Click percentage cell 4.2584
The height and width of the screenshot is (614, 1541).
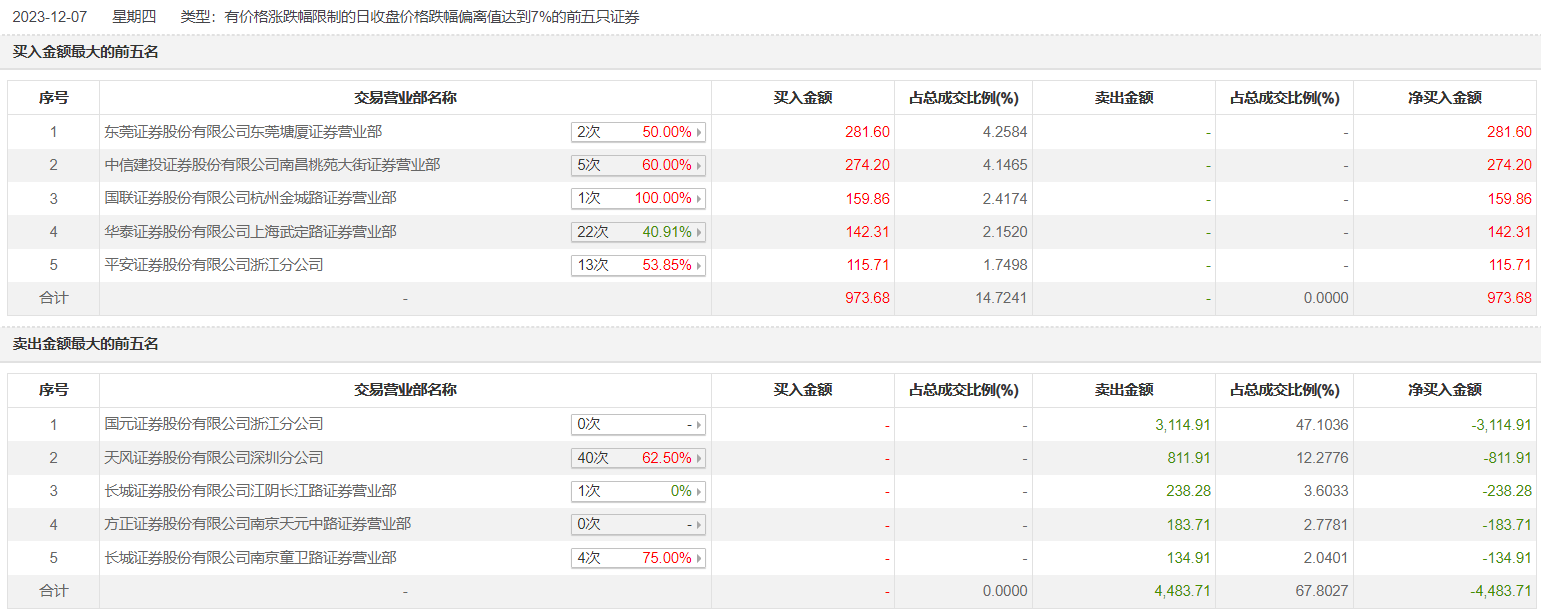1004,132
